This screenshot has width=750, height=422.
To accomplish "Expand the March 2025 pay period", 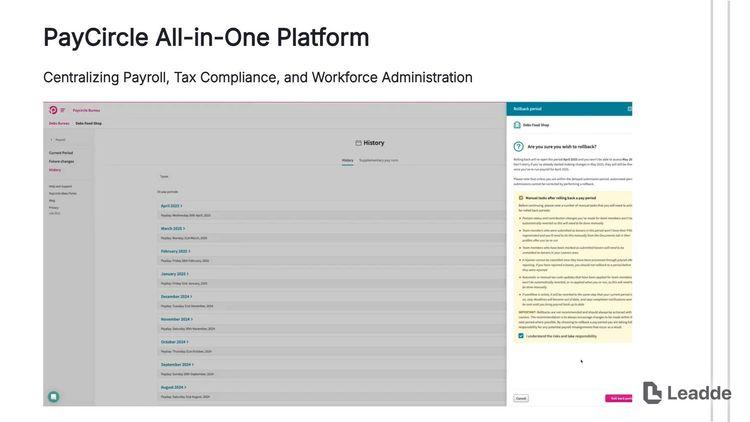I will tap(172, 229).
